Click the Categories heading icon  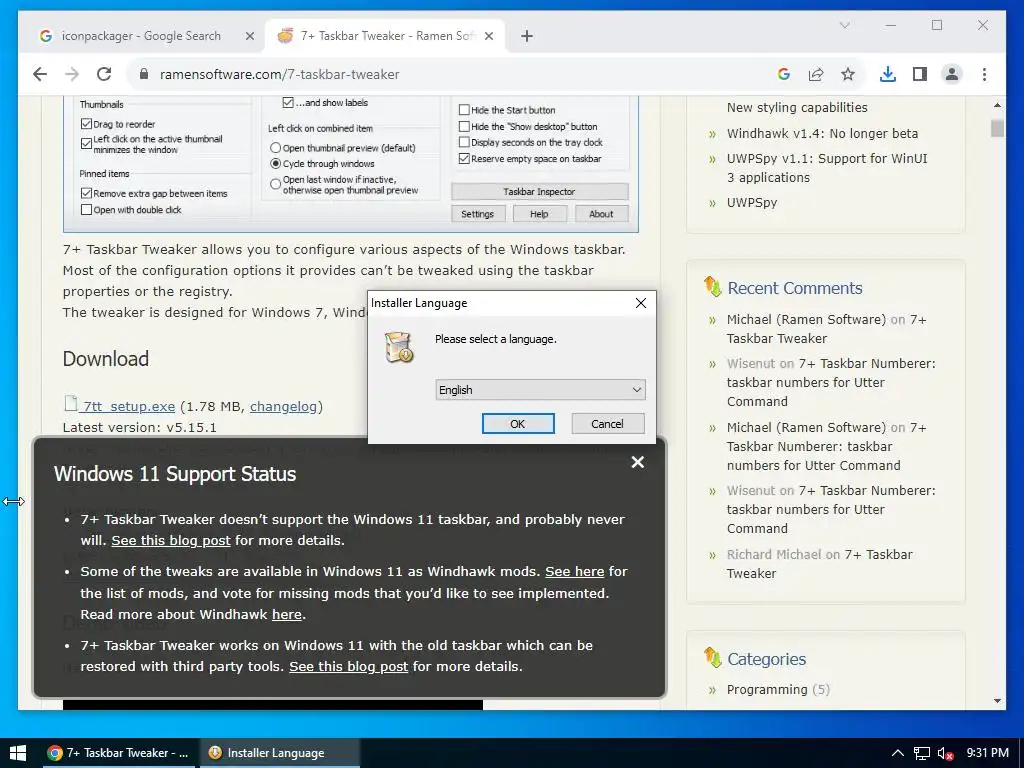(x=712, y=658)
